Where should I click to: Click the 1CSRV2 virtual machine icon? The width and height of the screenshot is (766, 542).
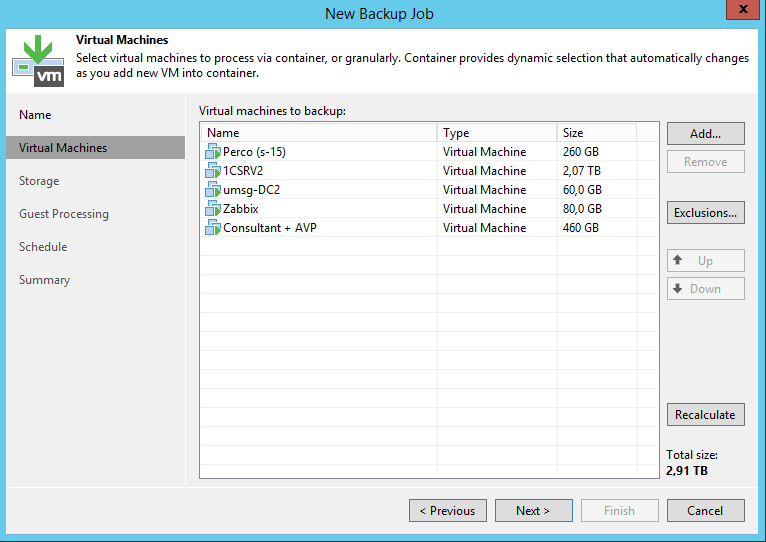point(212,171)
